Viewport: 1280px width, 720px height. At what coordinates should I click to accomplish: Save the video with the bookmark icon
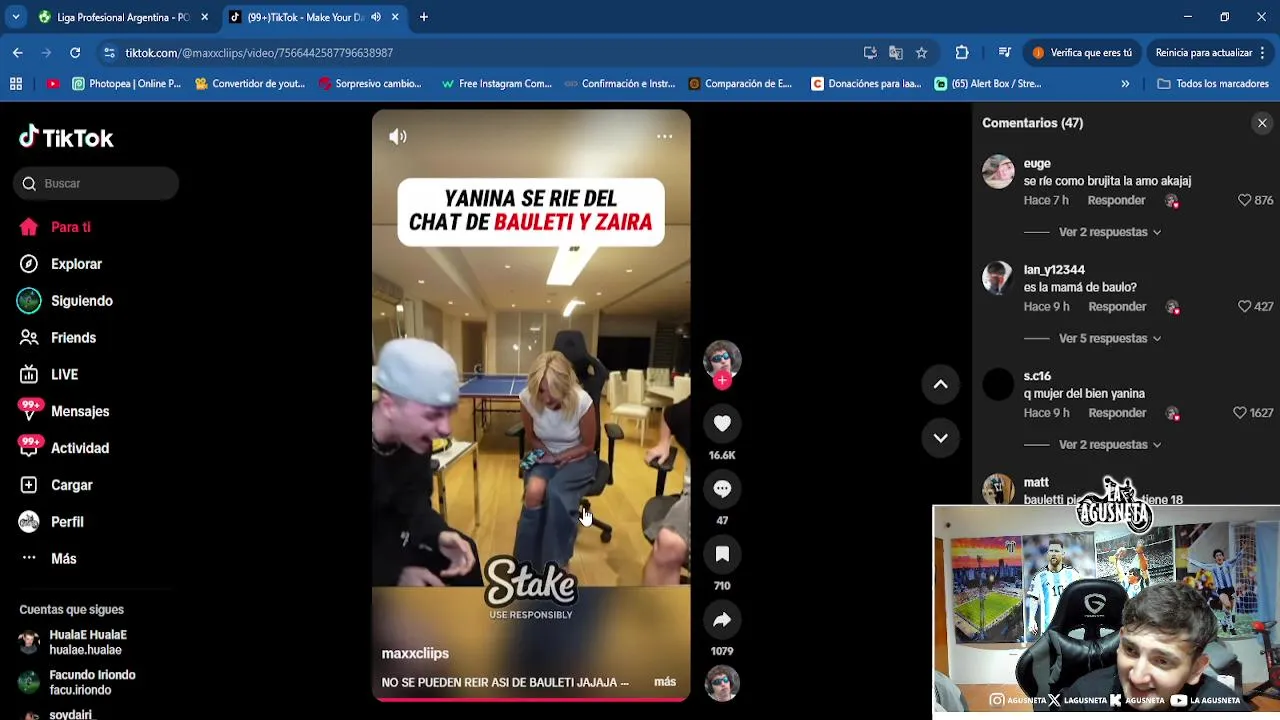(x=722, y=554)
